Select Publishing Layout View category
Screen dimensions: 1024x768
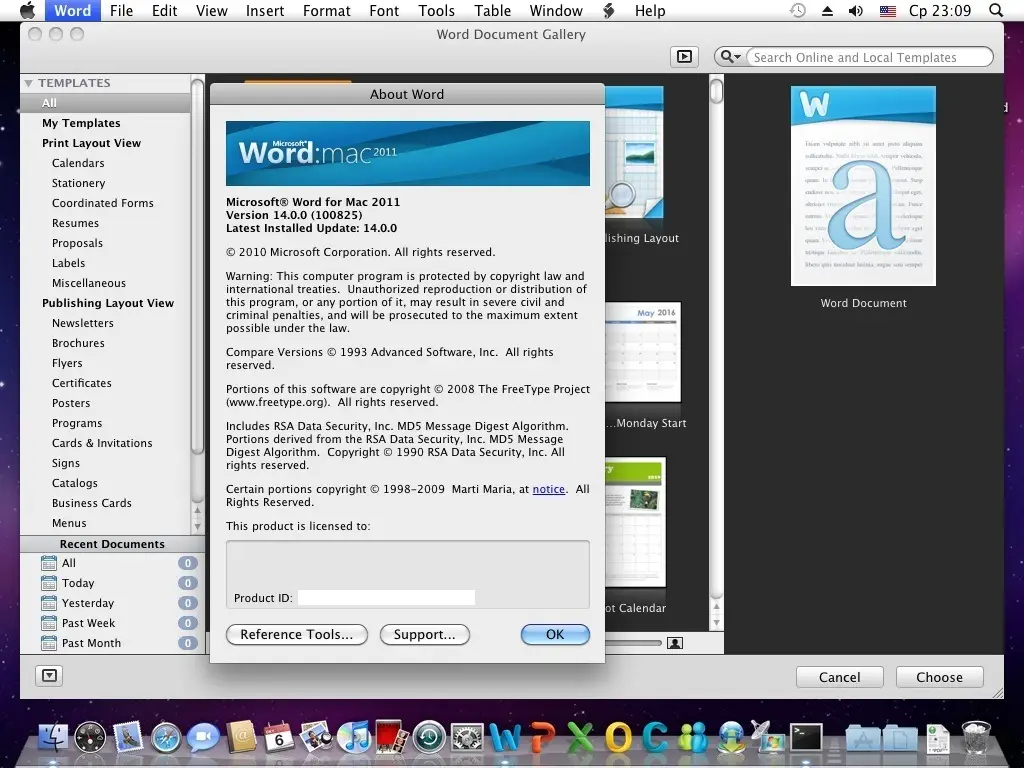pyautogui.click(x=108, y=303)
